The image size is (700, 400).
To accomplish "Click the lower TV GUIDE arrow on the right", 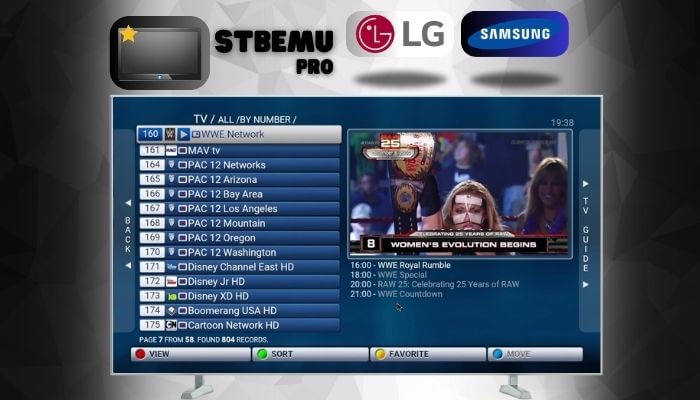I will (585, 285).
